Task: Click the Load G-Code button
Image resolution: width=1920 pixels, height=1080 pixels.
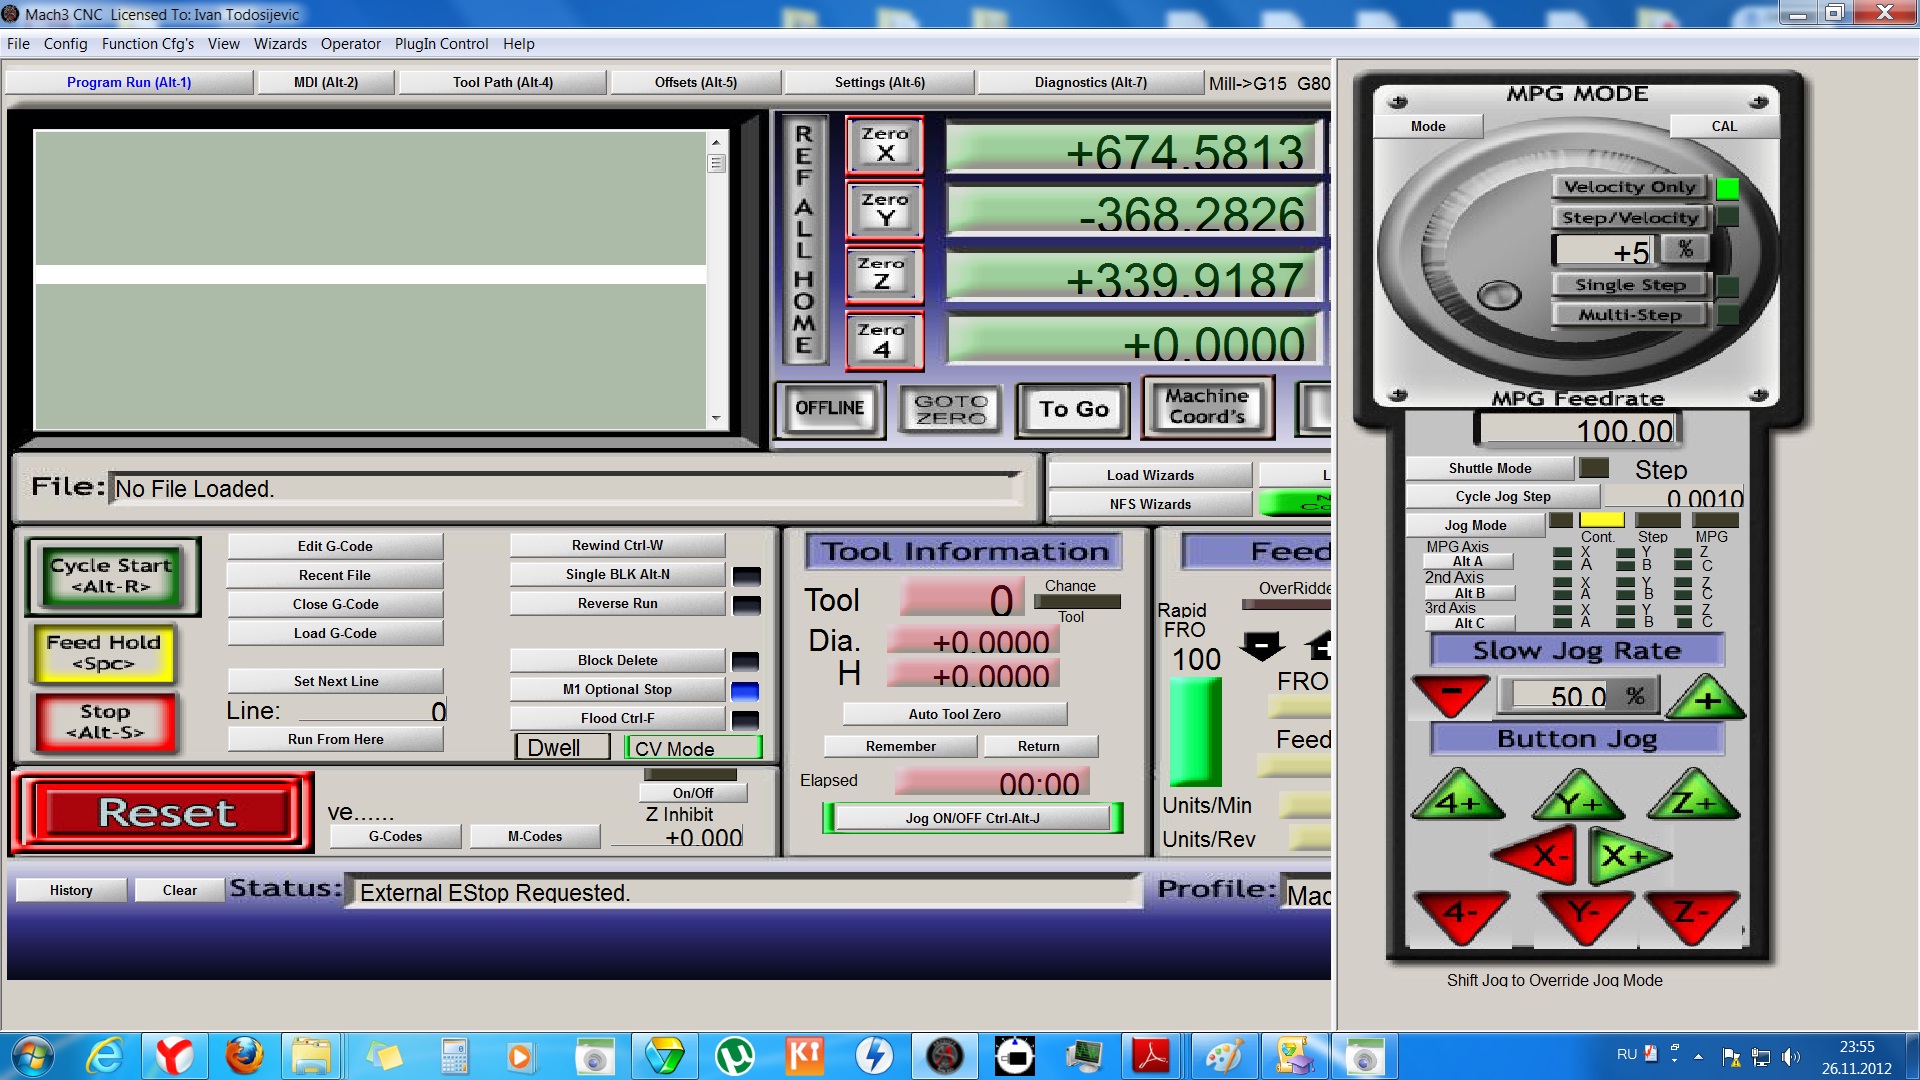Action: point(335,633)
